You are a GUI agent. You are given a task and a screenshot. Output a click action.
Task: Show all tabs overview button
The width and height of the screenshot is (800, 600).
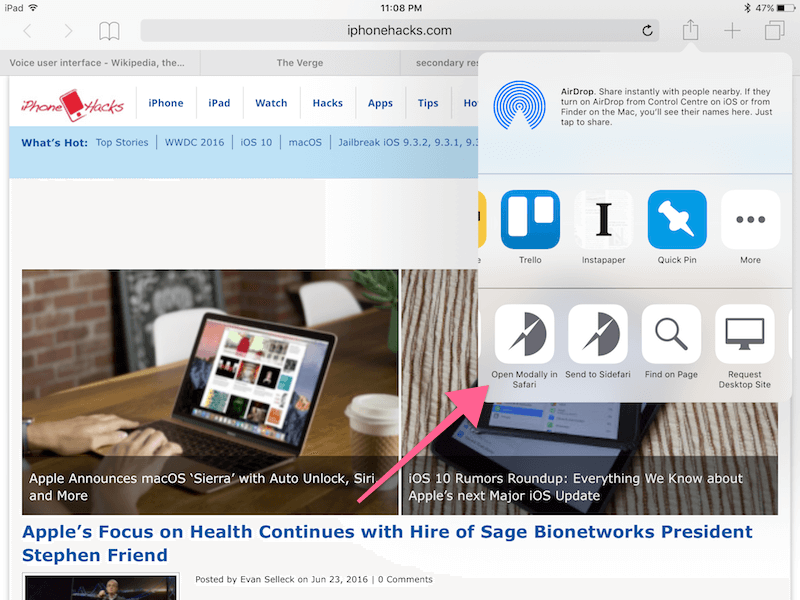point(774,31)
